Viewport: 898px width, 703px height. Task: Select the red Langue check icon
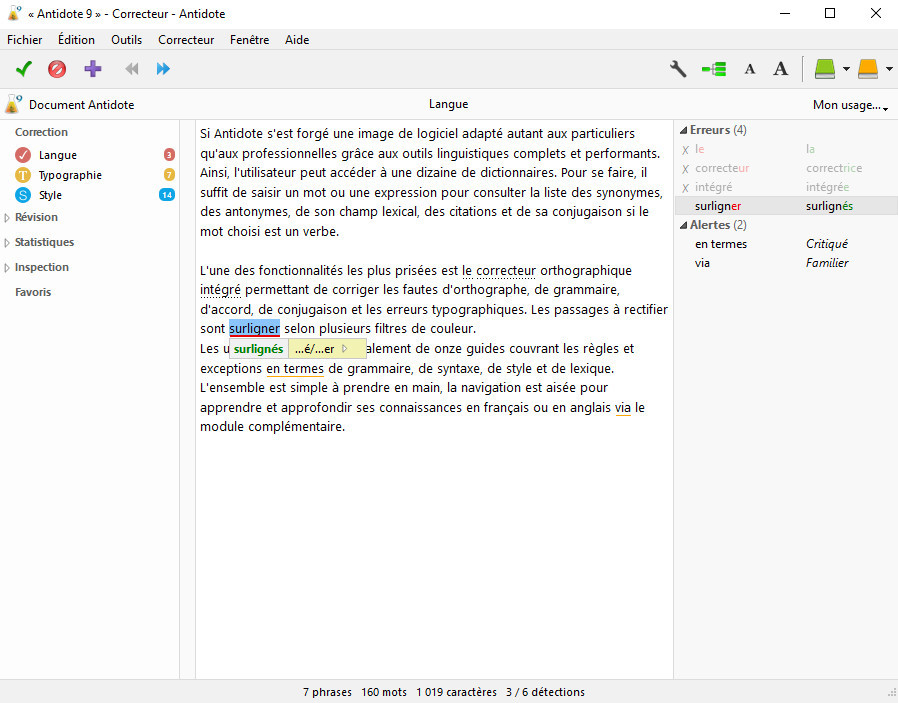pyautogui.click(x=23, y=155)
